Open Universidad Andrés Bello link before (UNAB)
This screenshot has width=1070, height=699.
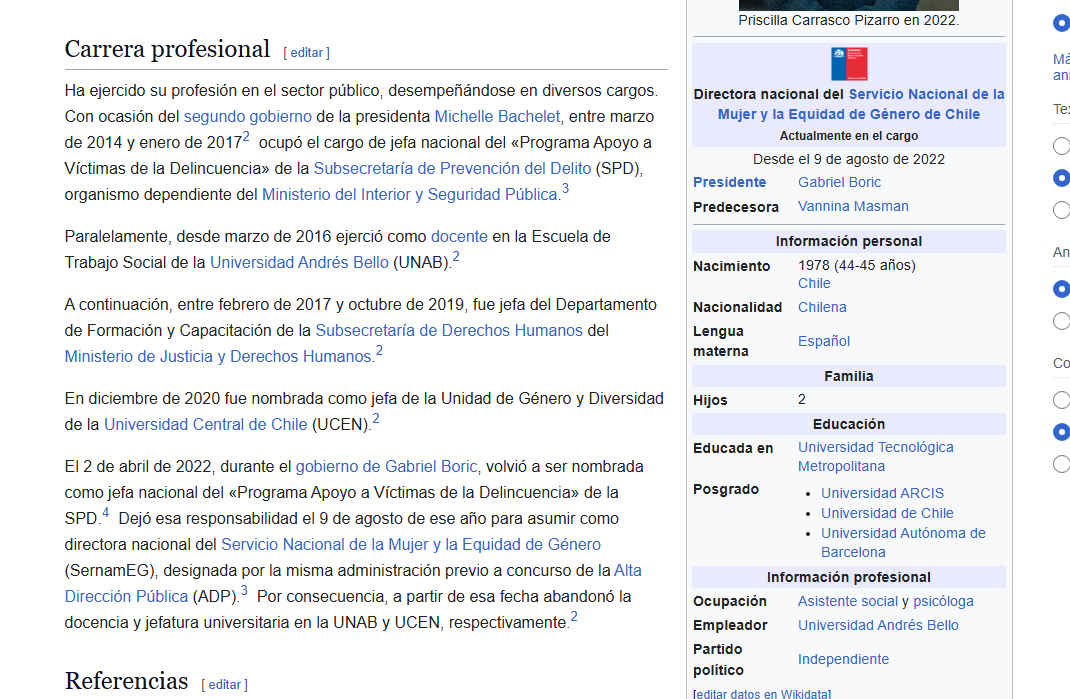pyautogui.click(x=300, y=263)
